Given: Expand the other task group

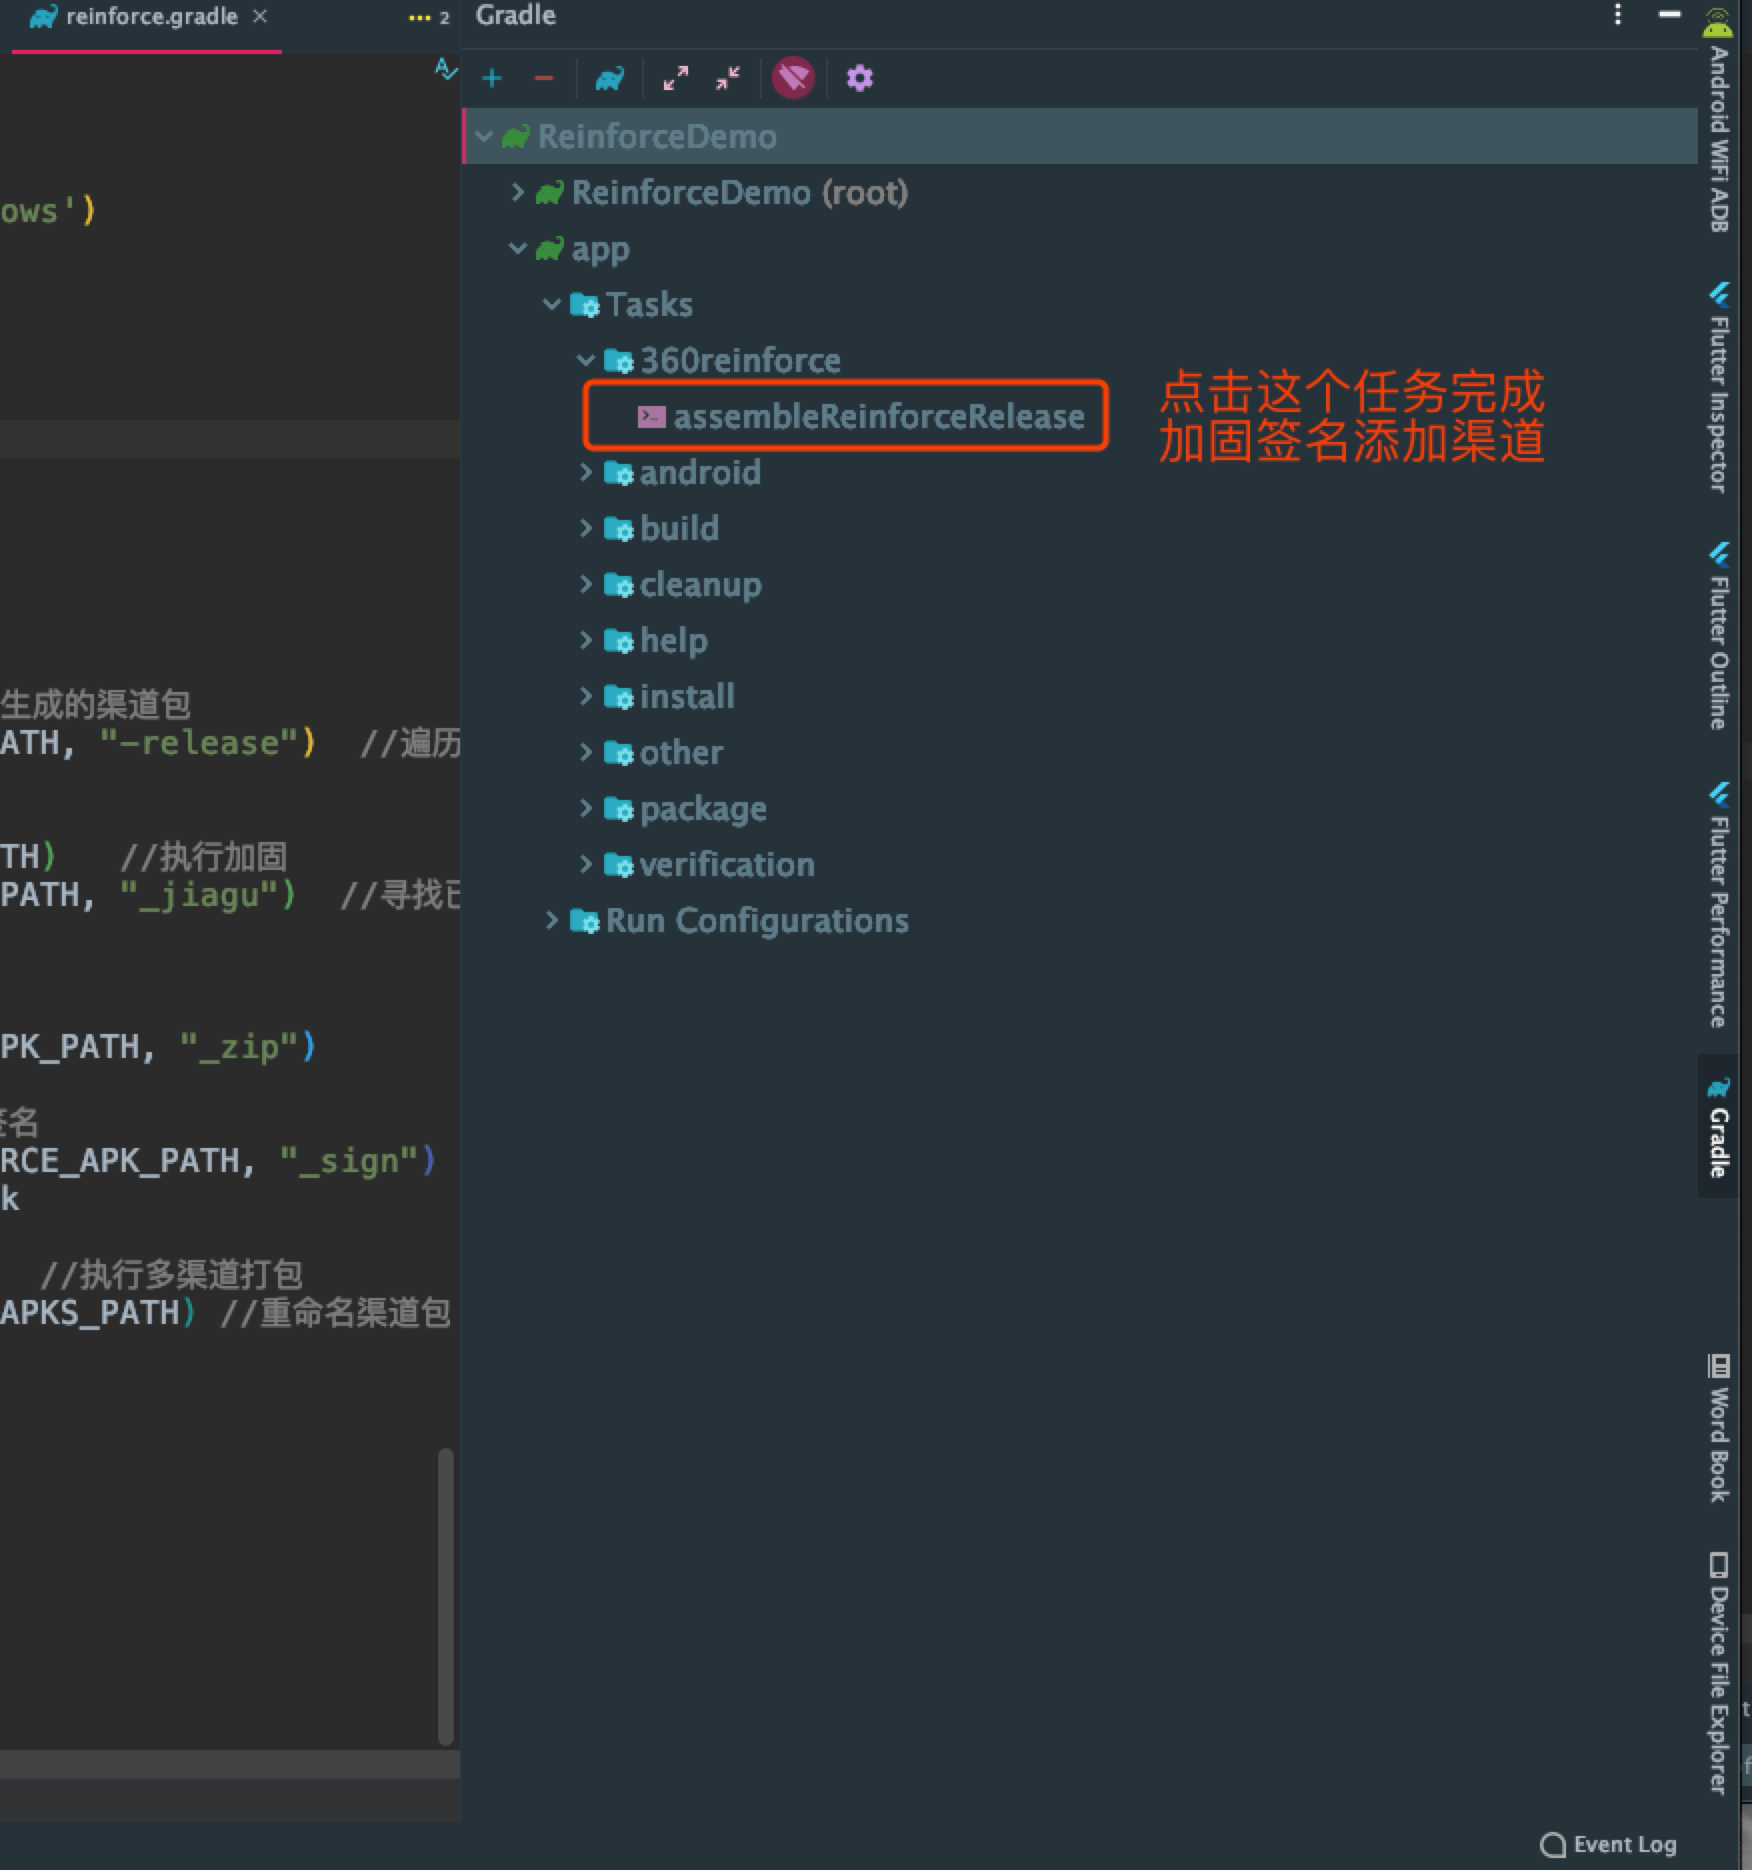Looking at the screenshot, I should [586, 752].
